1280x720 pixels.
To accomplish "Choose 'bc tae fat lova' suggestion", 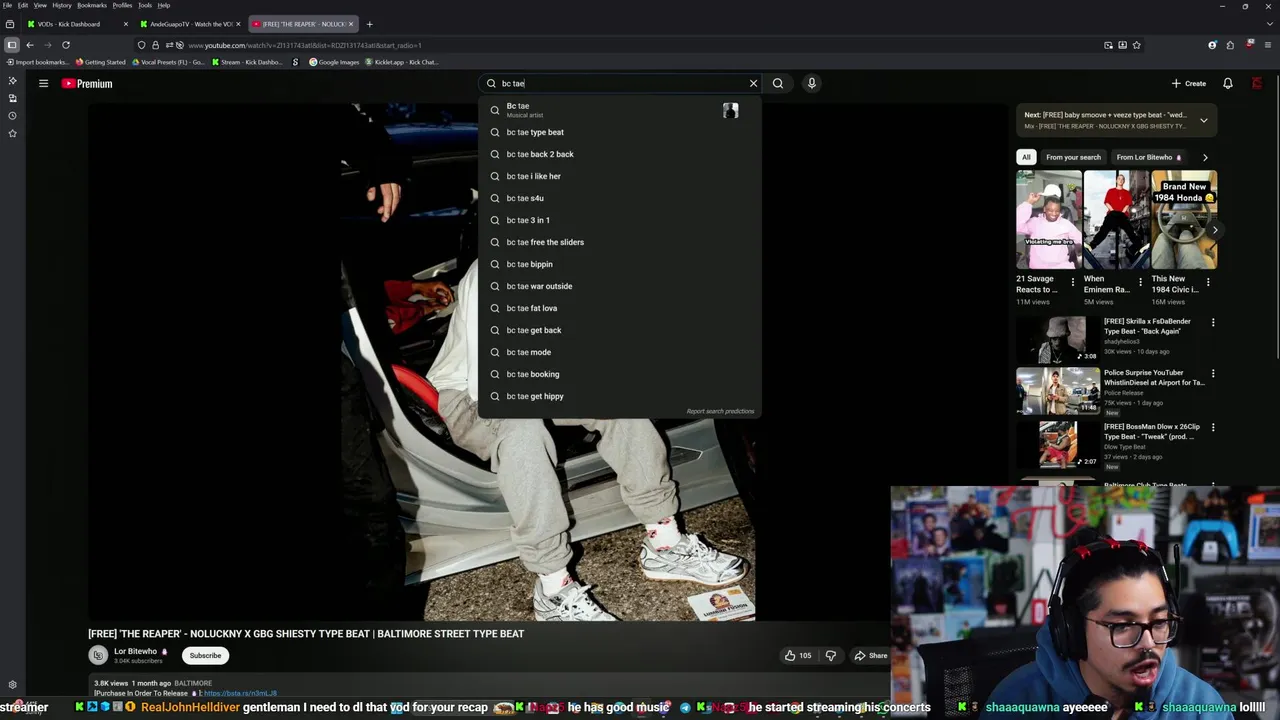I will pos(620,308).
